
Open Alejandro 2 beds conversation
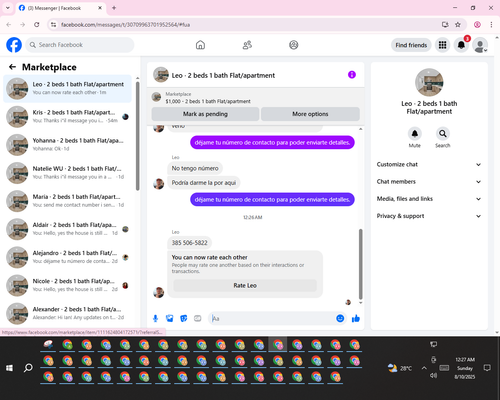tap(67, 257)
